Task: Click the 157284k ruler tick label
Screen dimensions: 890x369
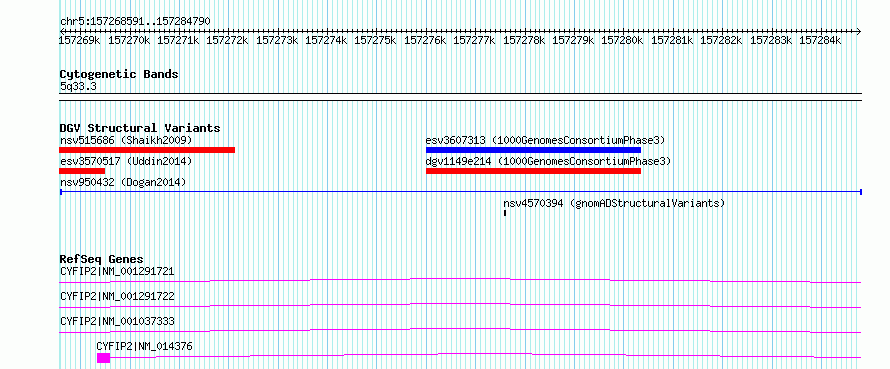Action: (x=820, y=40)
